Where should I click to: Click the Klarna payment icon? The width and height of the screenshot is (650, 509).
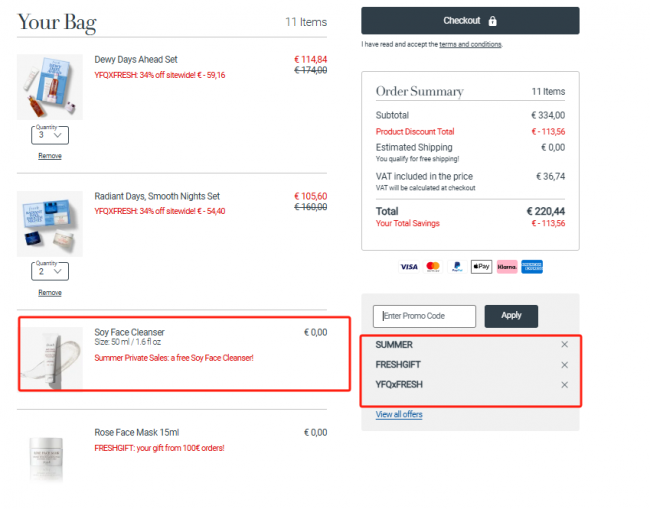[507, 267]
